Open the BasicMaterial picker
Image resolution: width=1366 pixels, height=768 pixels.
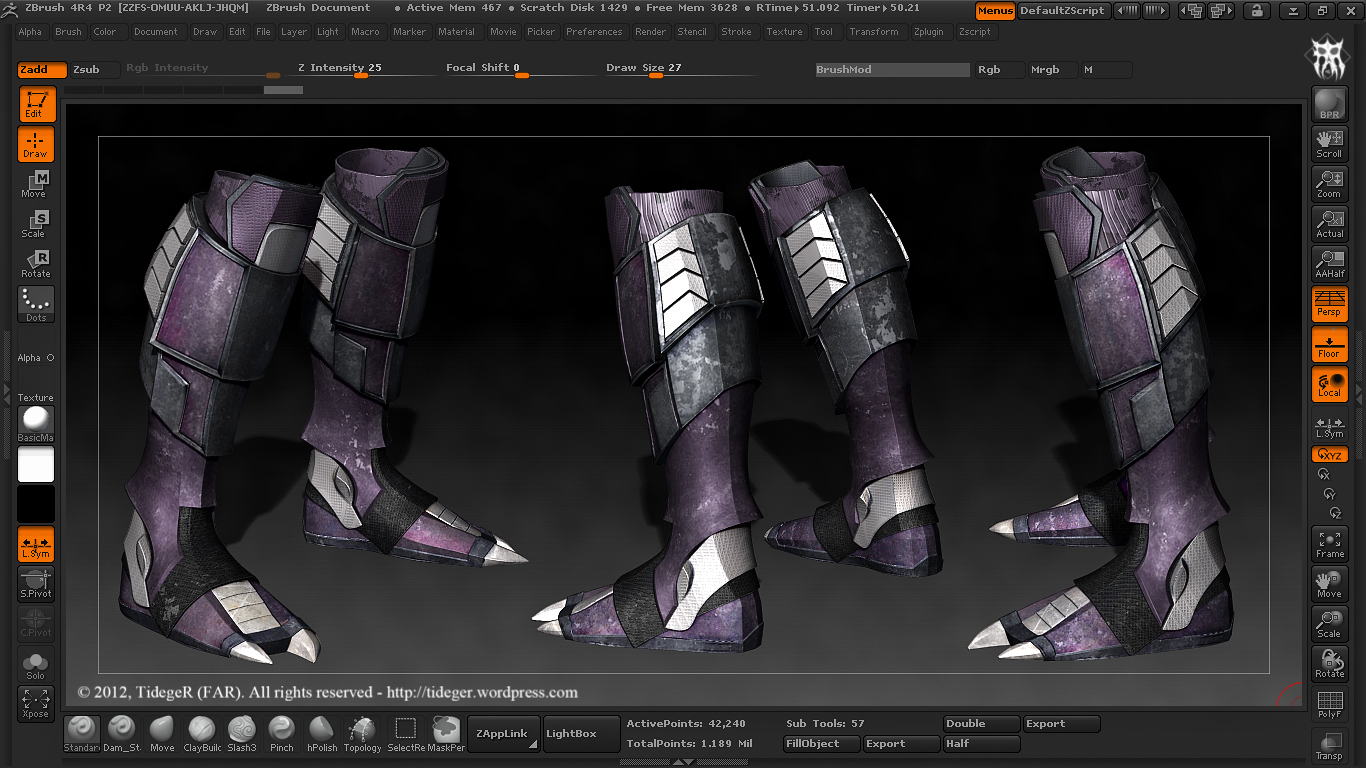click(x=36, y=424)
